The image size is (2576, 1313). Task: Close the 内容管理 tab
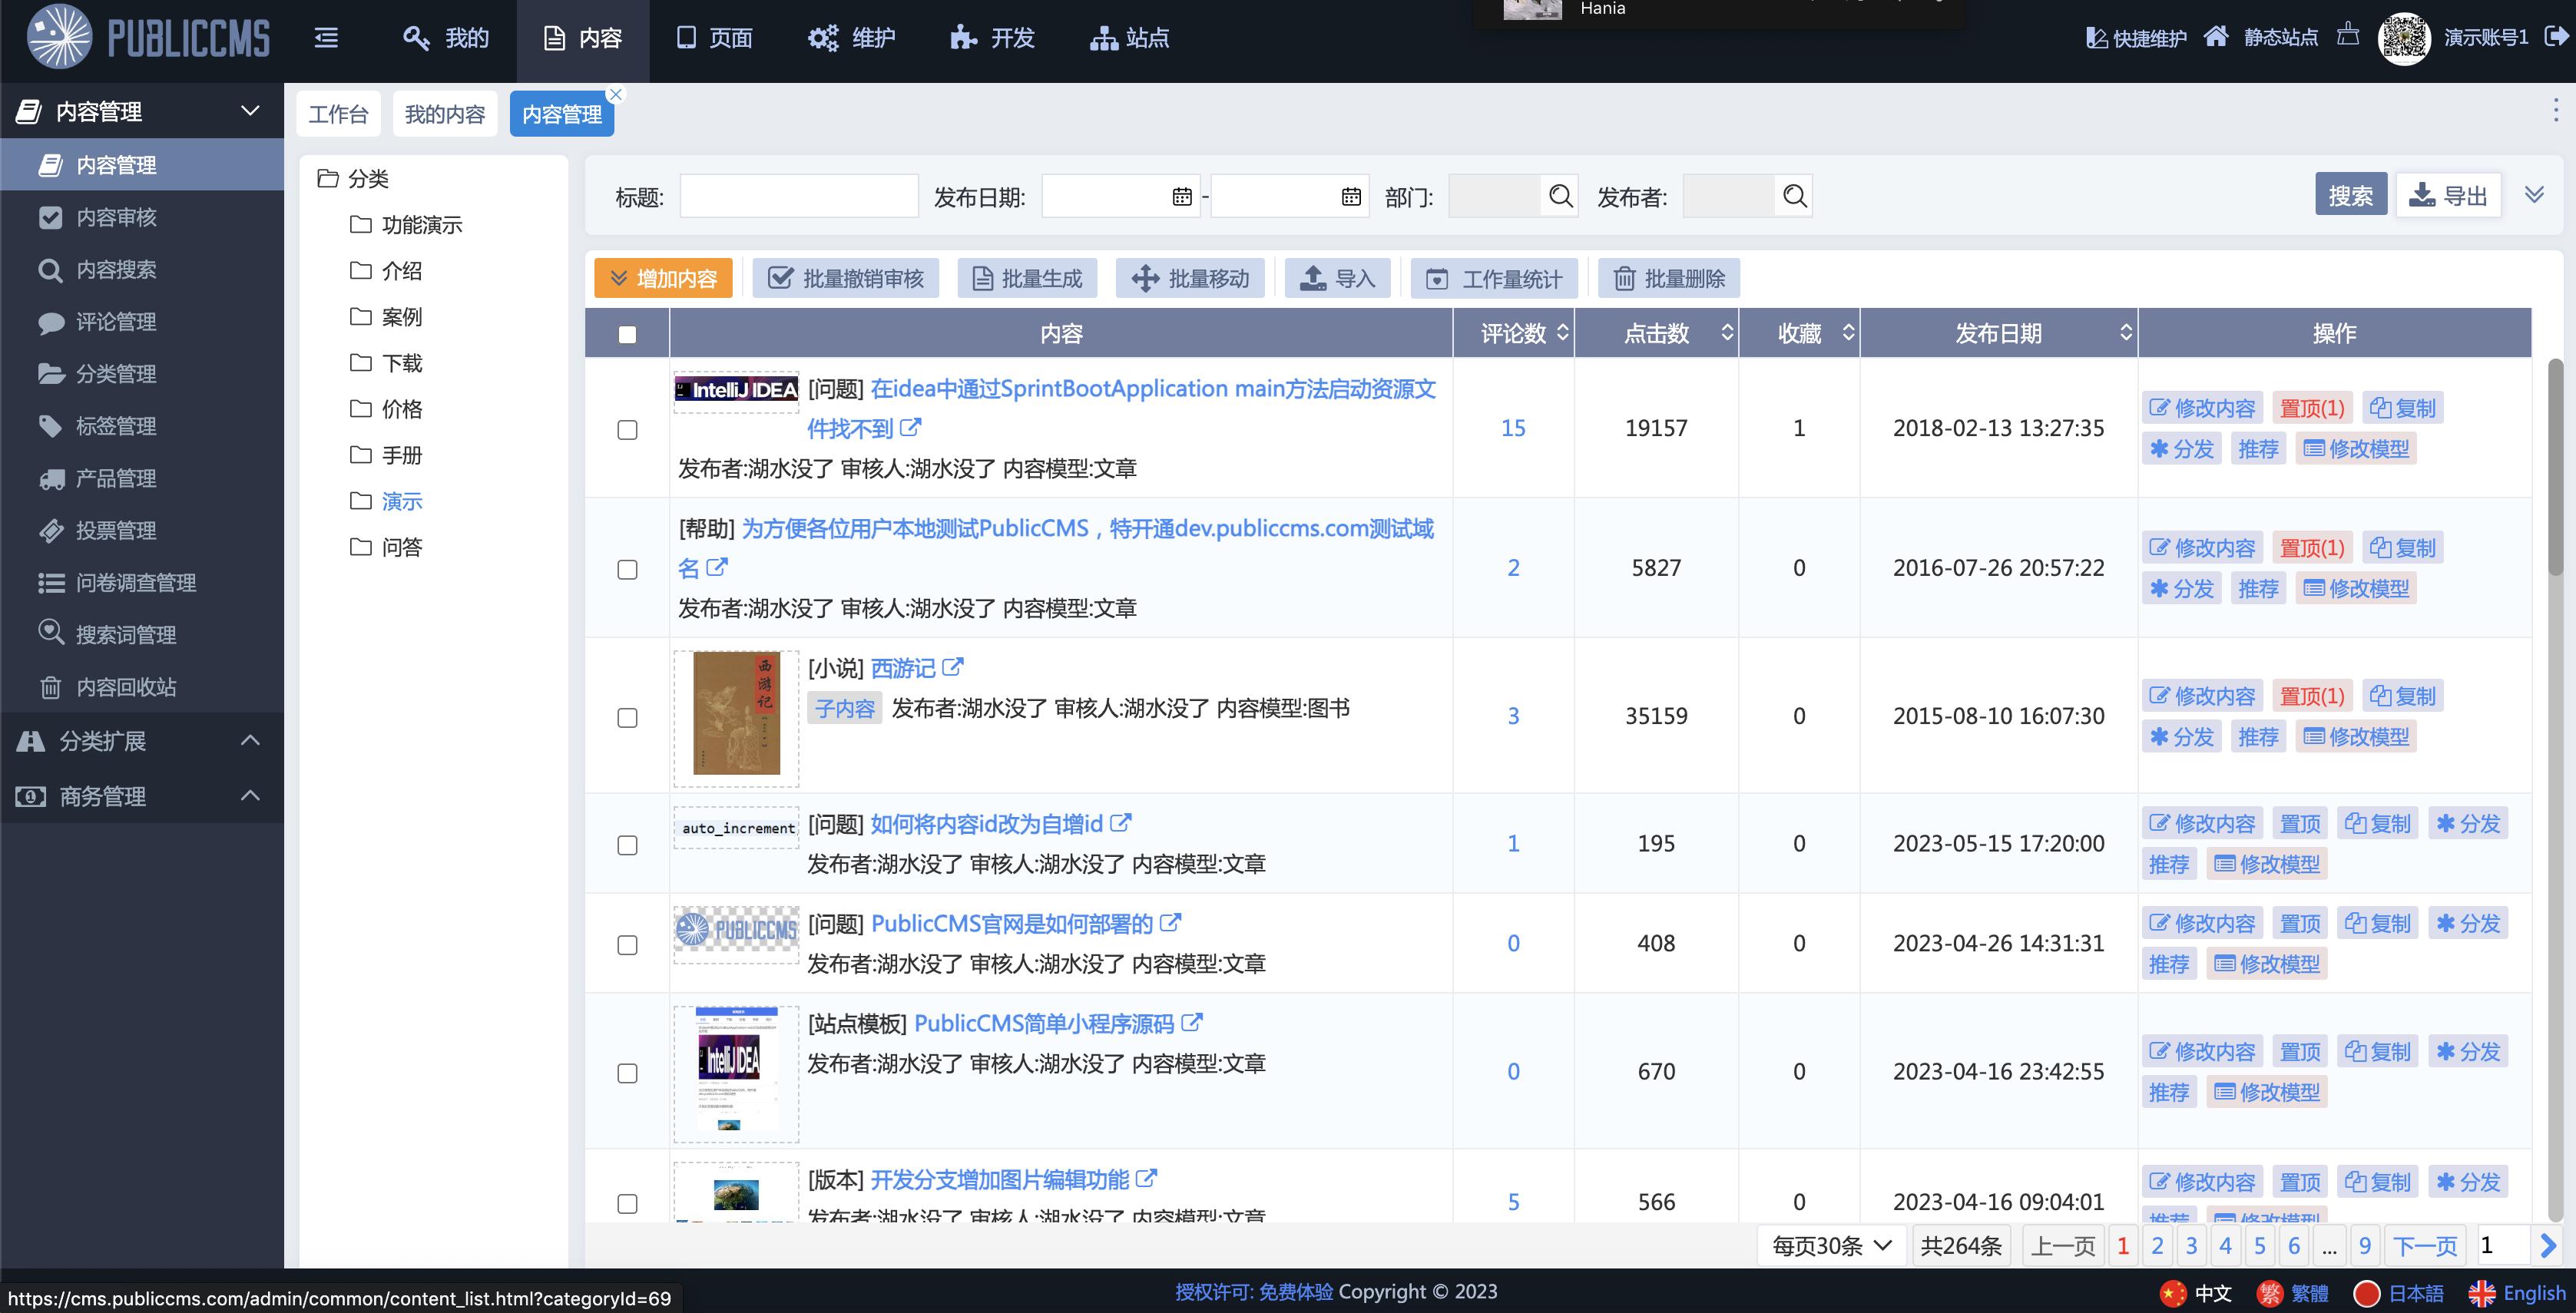616,94
